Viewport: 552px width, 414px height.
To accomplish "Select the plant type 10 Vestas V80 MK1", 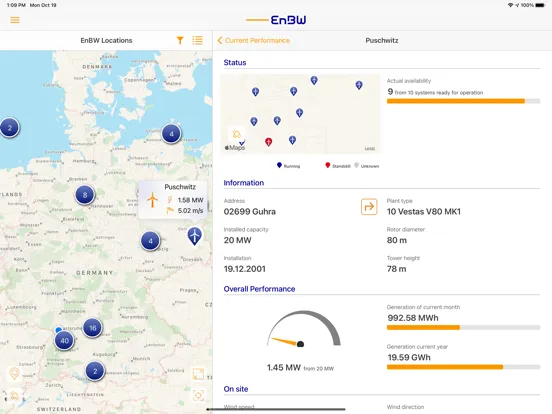I will [424, 212].
